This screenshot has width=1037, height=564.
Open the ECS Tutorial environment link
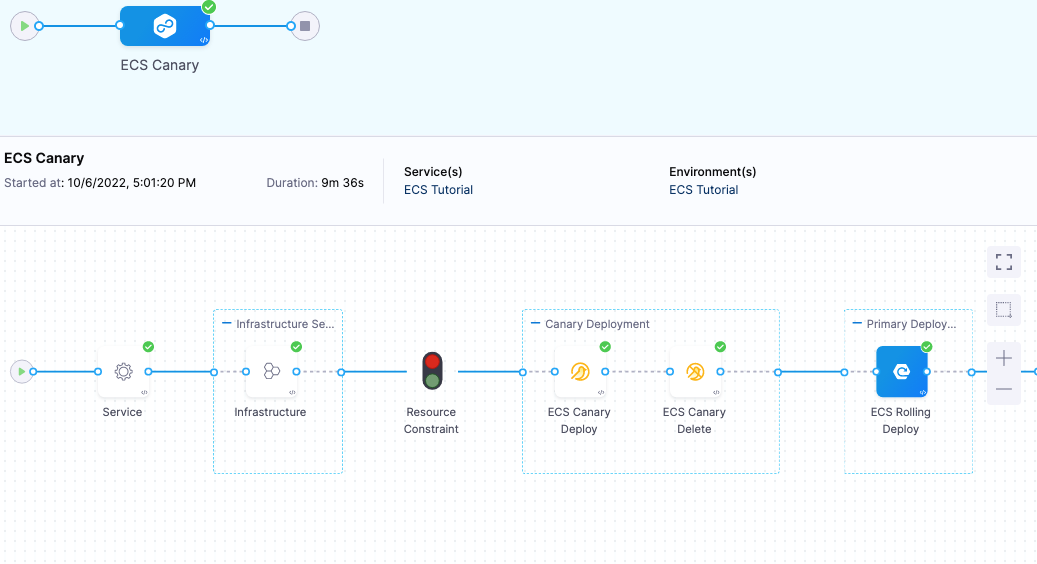[703, 190]
